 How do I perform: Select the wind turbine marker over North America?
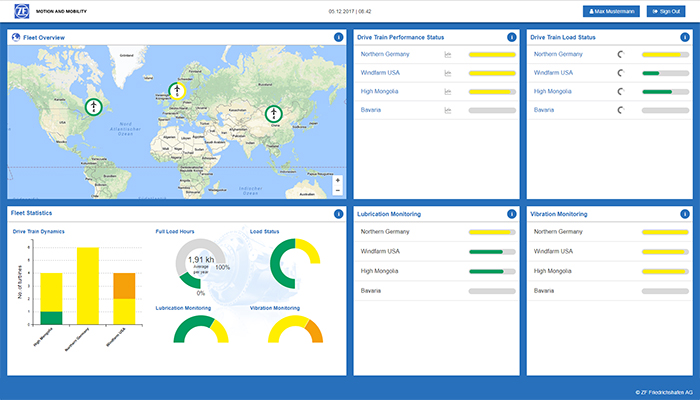(94, 107)
